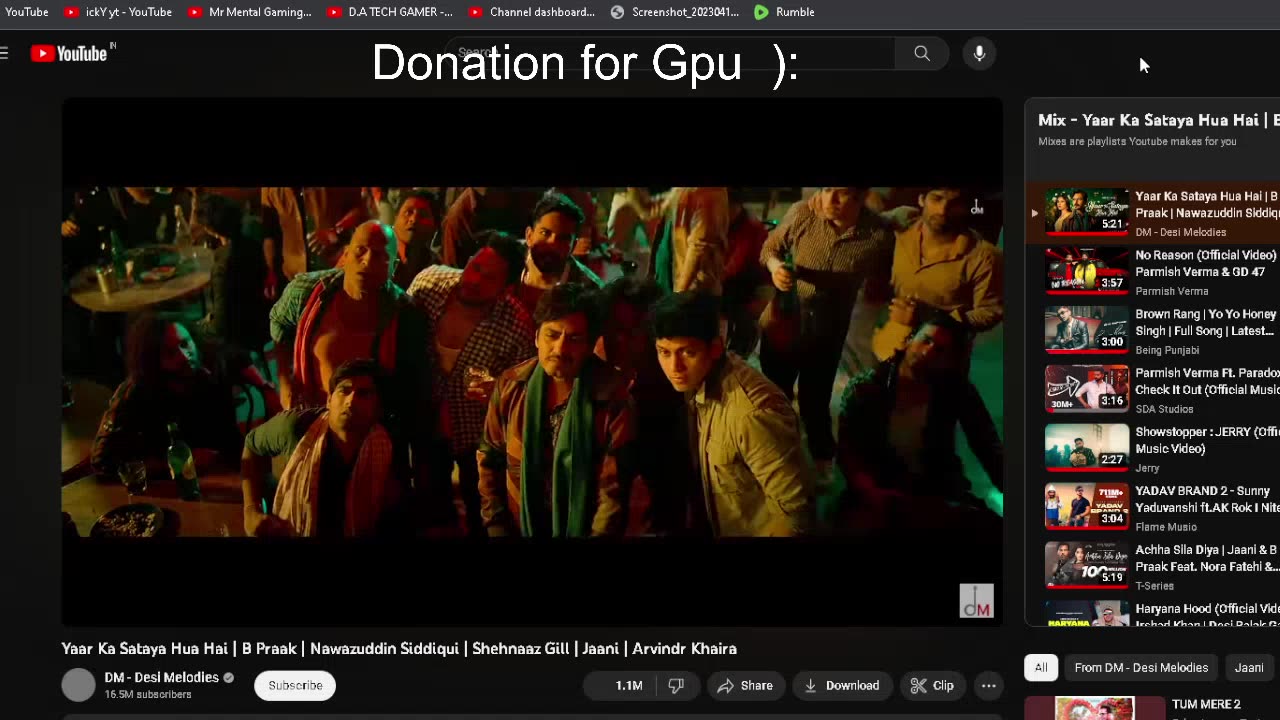Click channel name 'SDA Studios' in playlist

pos(1164,409)
